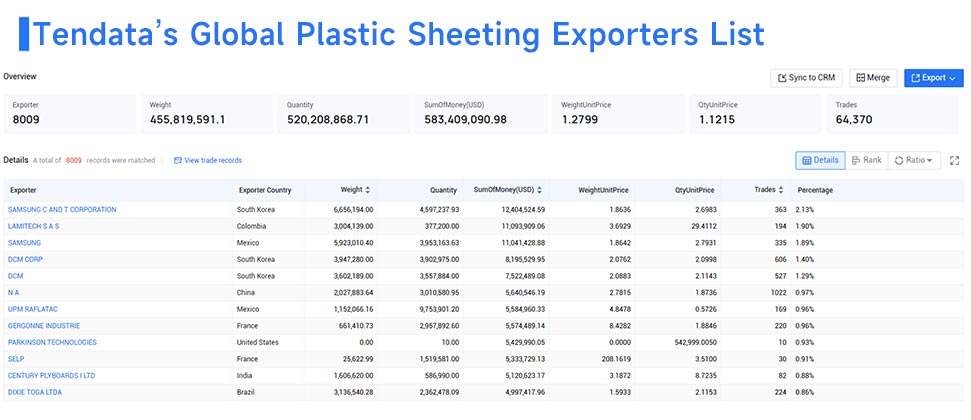Open the N A exporter link

[14, 292]
